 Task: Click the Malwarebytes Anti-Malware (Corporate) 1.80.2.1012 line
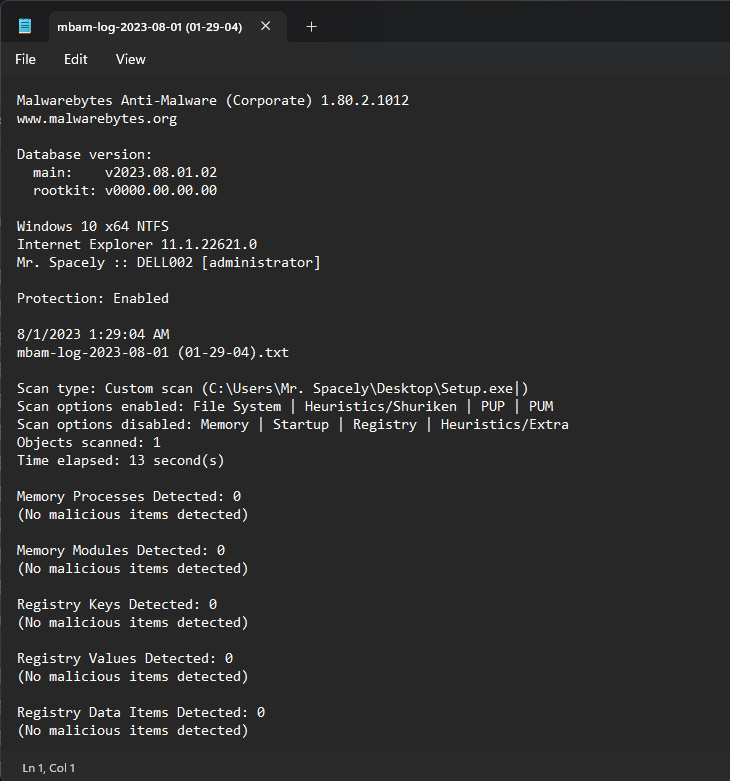point(213,101)
